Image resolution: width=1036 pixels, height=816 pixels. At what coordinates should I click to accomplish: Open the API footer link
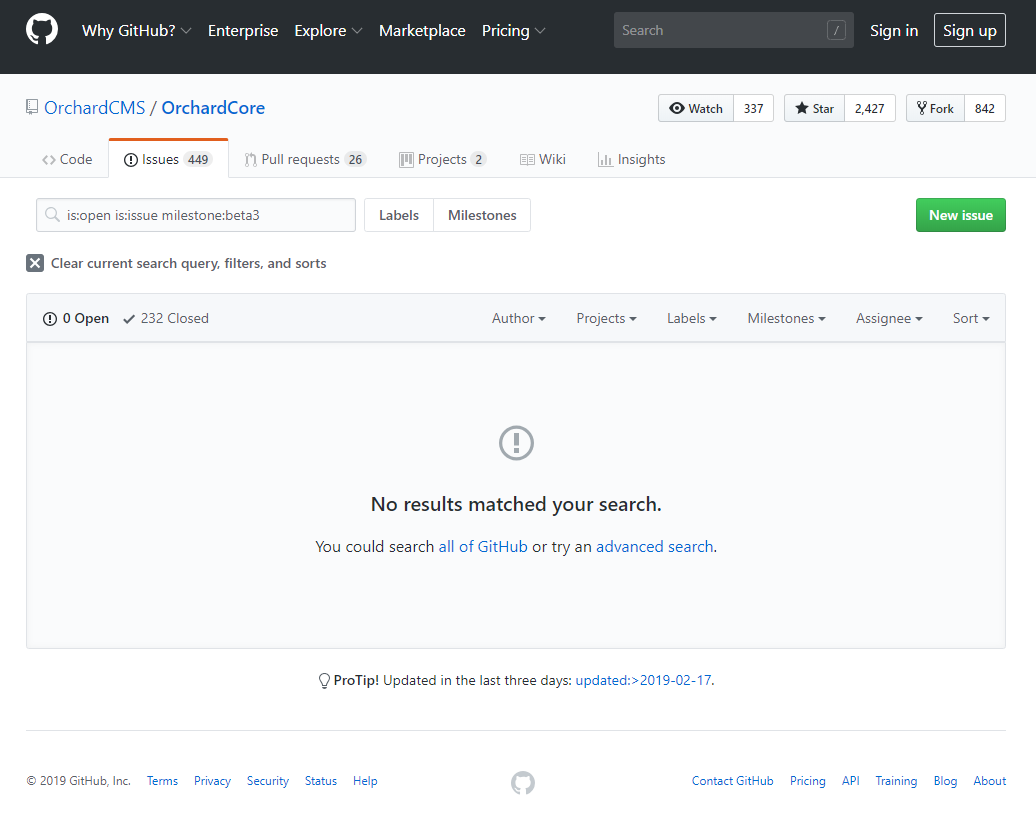pyautogui.click(x=850, y=781)
